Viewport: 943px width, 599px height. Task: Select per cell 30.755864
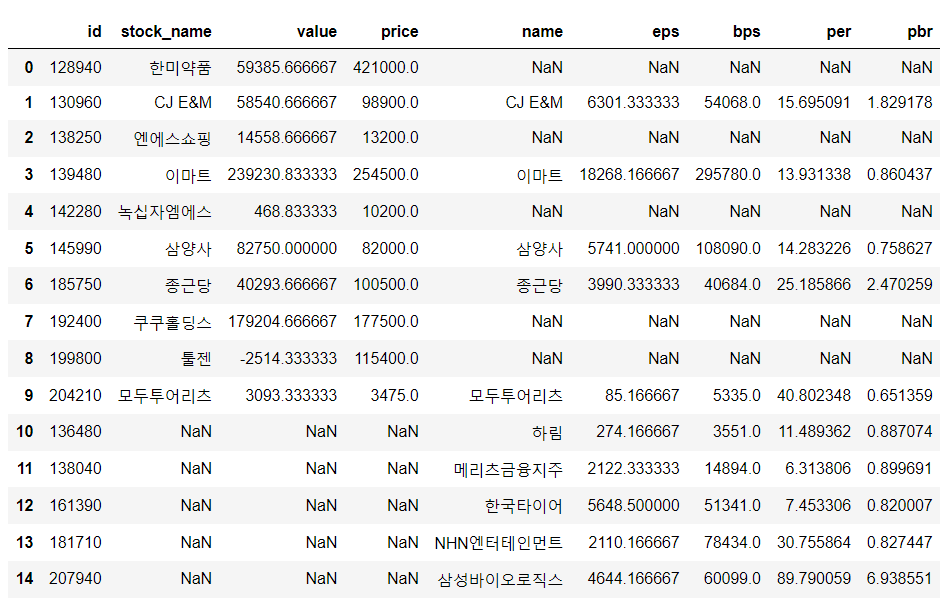814,542
